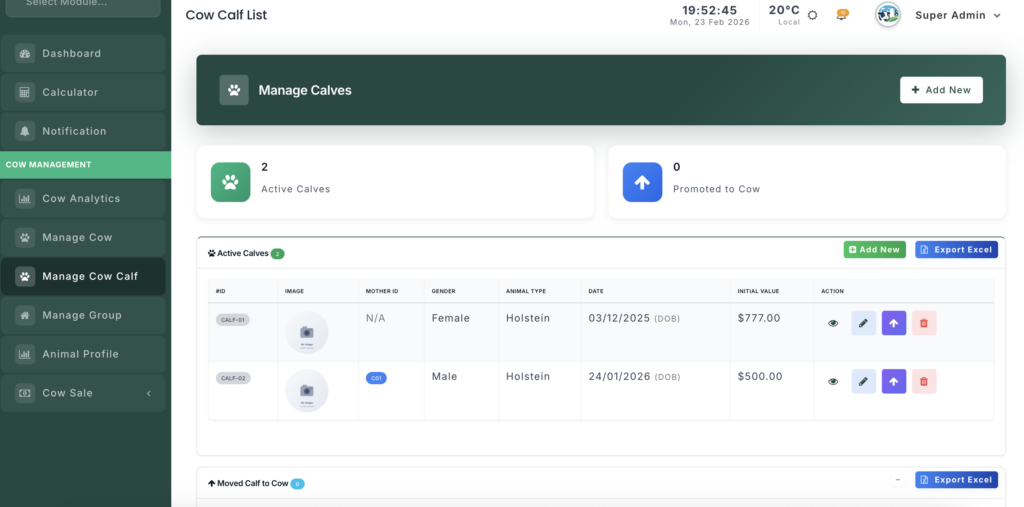Delete calf CALF-02 using trash icon
Screen dimensions: 1024x507
(924, 381)
